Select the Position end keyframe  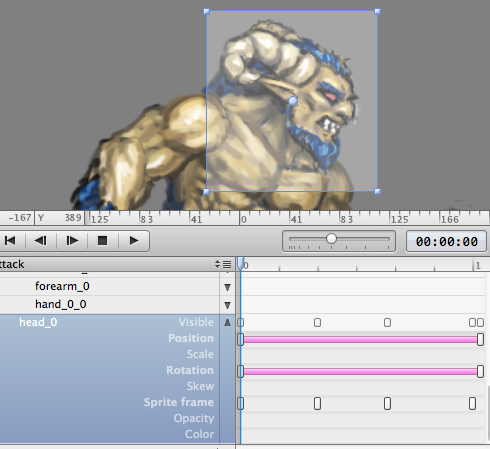point(480,340)
